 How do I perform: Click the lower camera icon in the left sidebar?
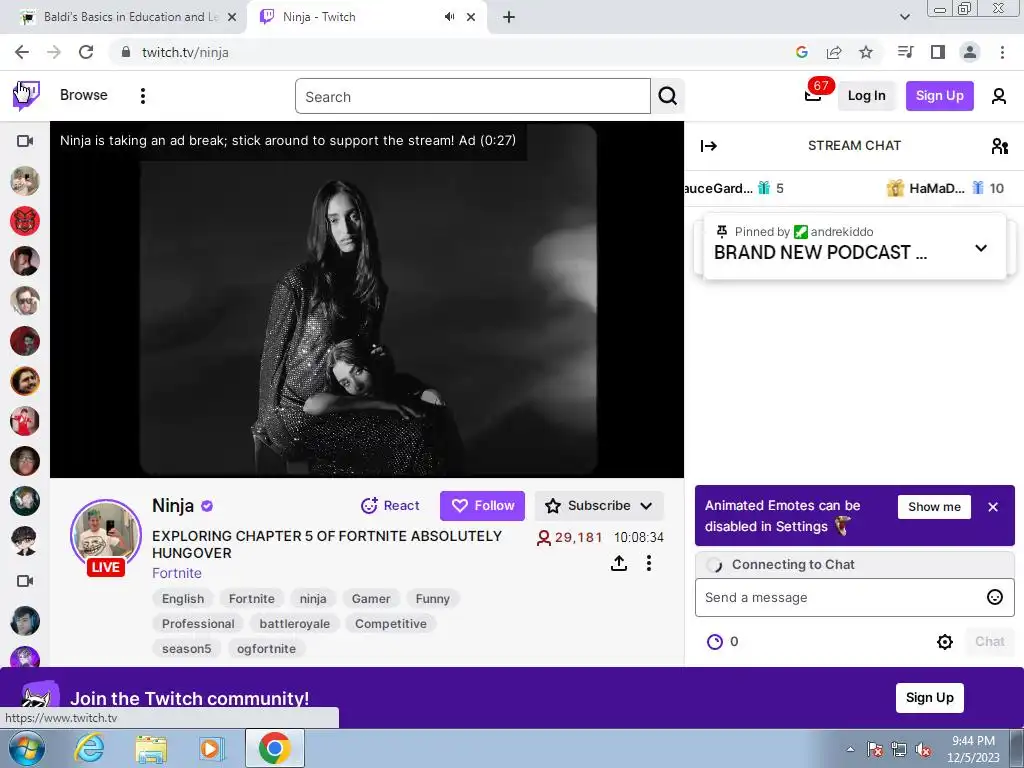coord(25,581)
